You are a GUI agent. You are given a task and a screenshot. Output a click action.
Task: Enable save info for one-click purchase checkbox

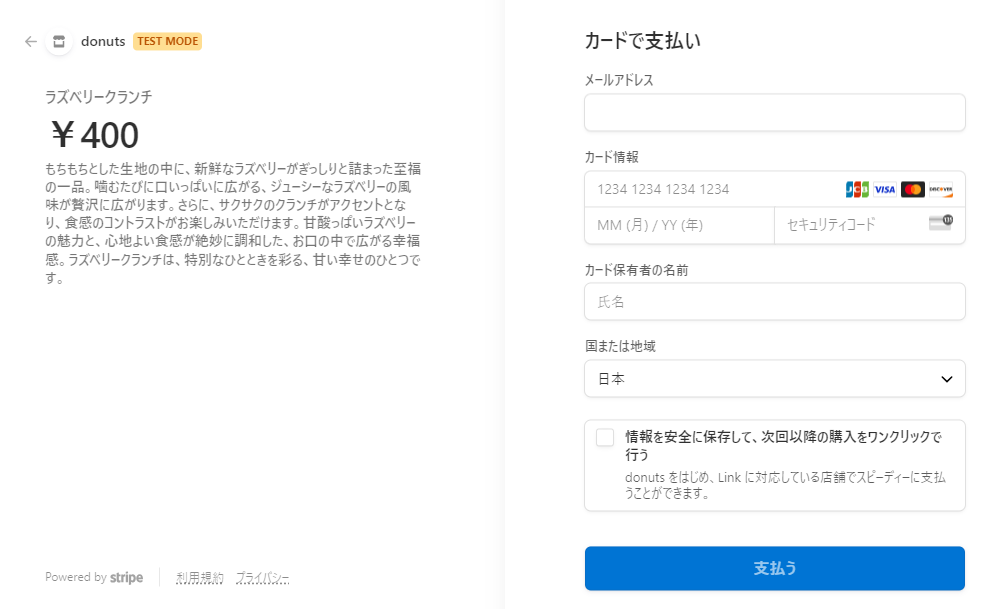[605, 437]
